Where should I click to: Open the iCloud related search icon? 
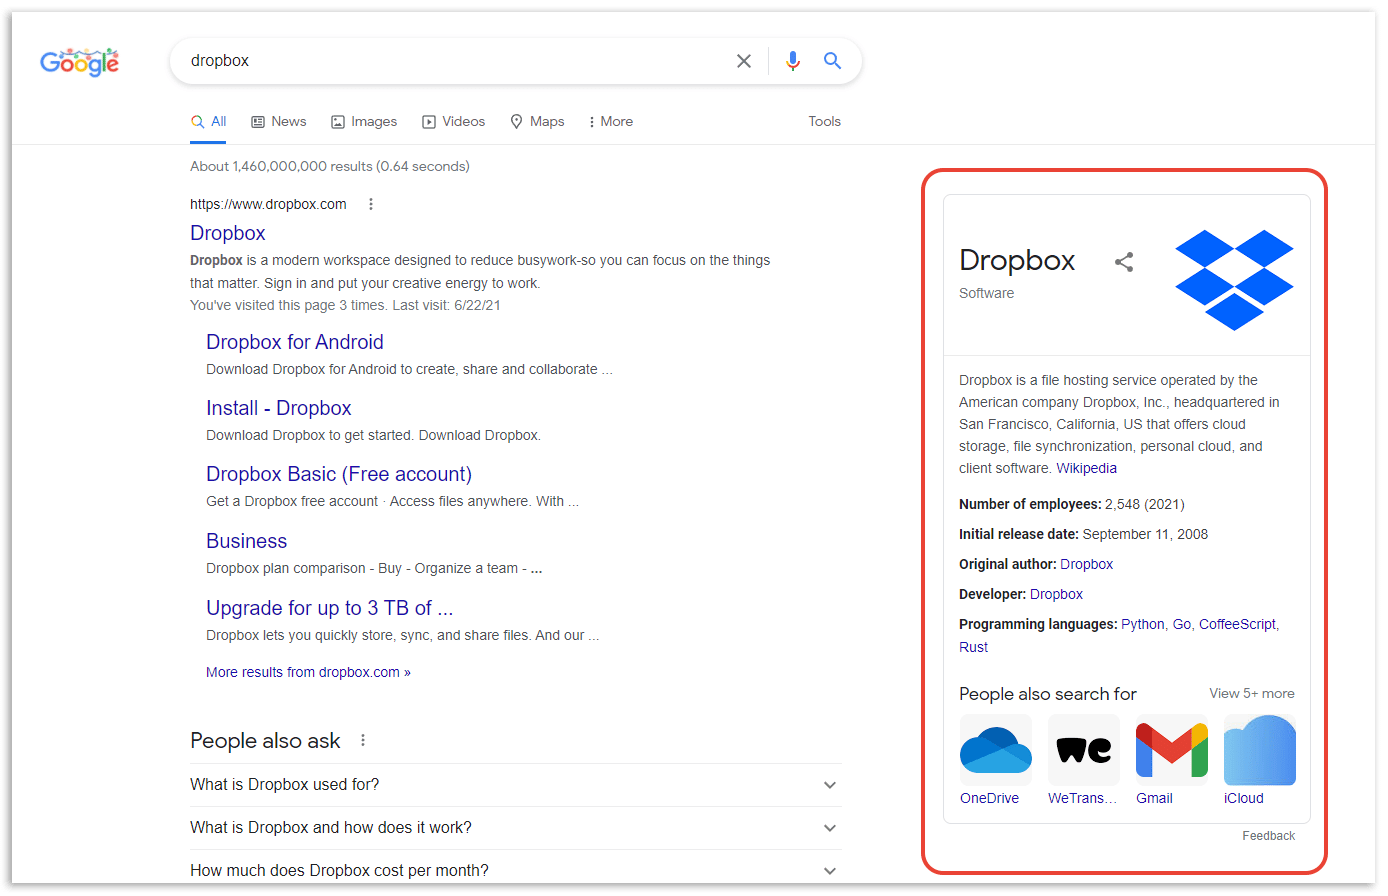pyautogui.click(x=1260, y=750)
